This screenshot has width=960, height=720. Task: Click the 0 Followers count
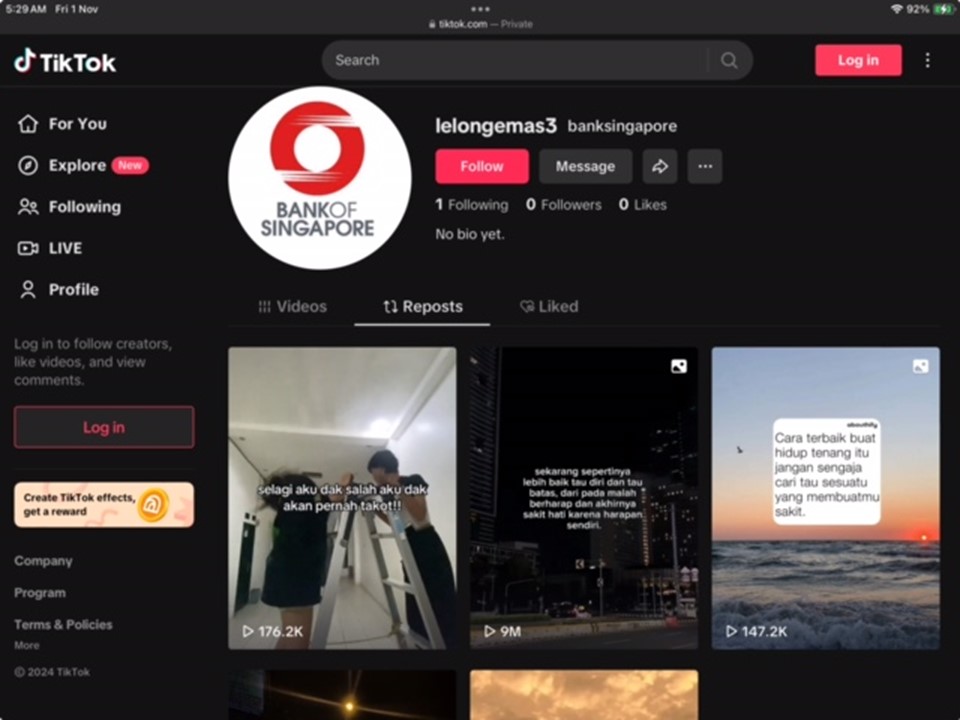click(x=563, y=204)
